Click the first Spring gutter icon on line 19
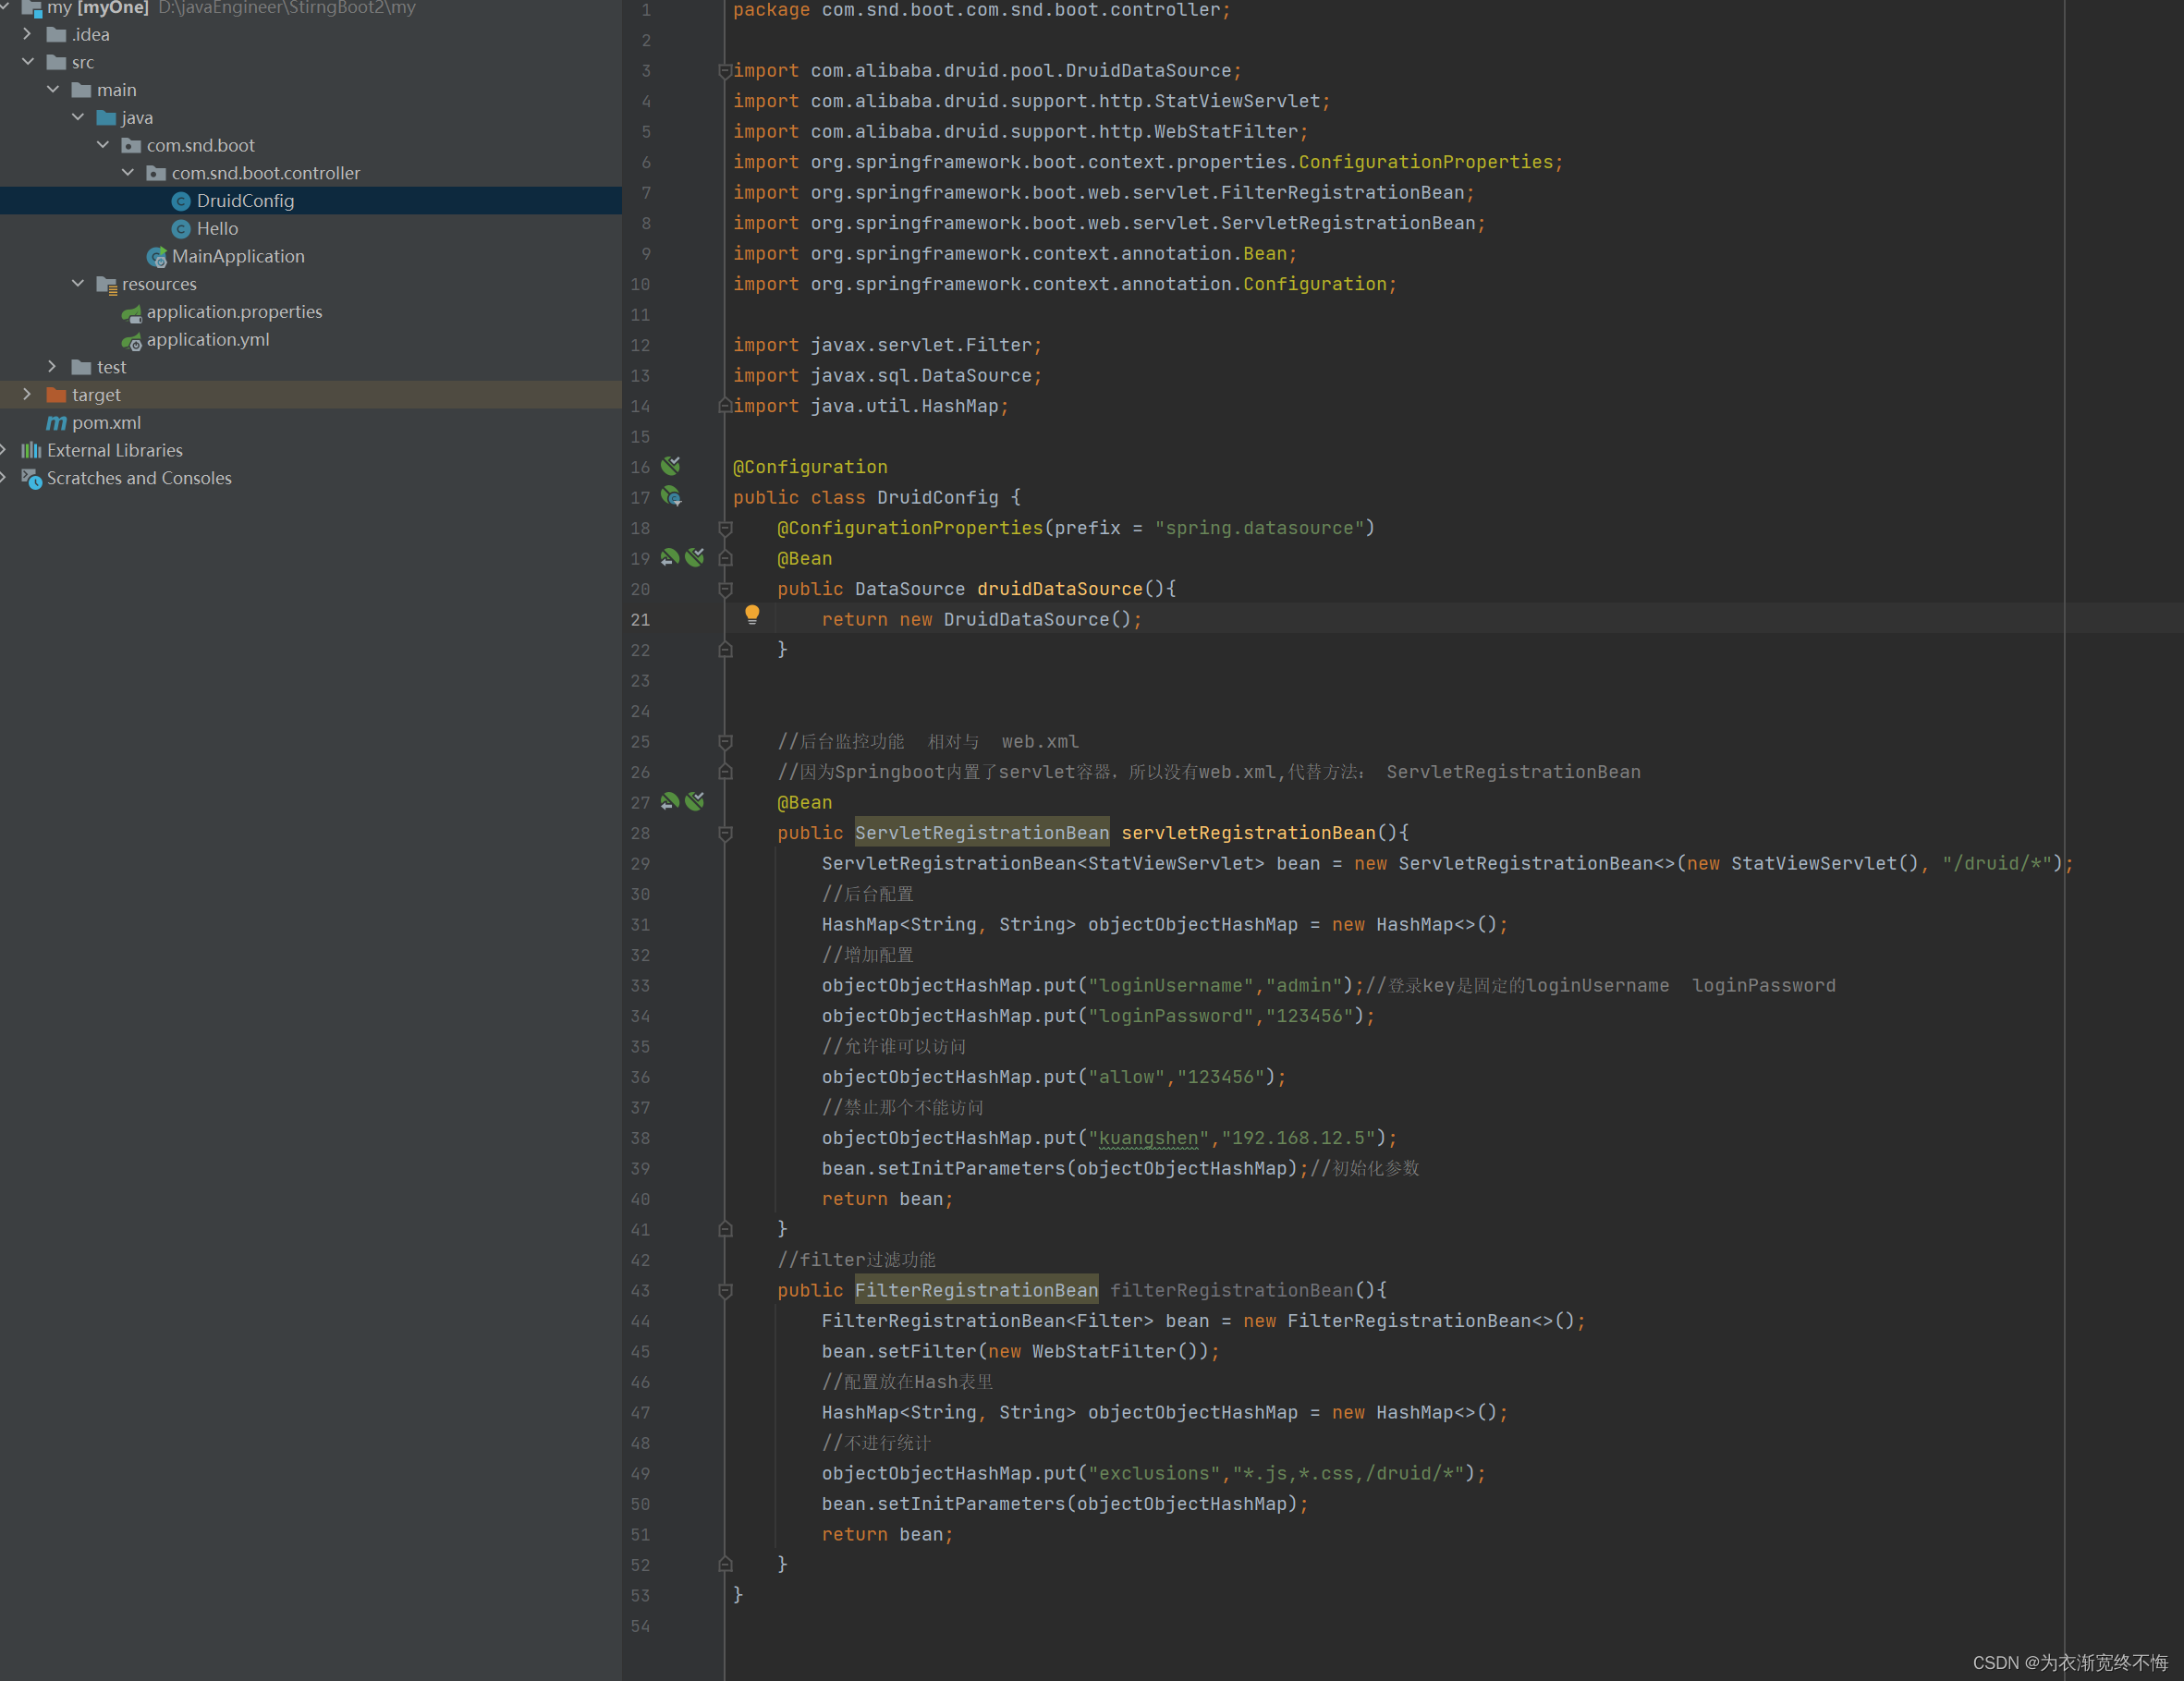The width and height of the screenshot is (2184, 1681). pos(670,557)
